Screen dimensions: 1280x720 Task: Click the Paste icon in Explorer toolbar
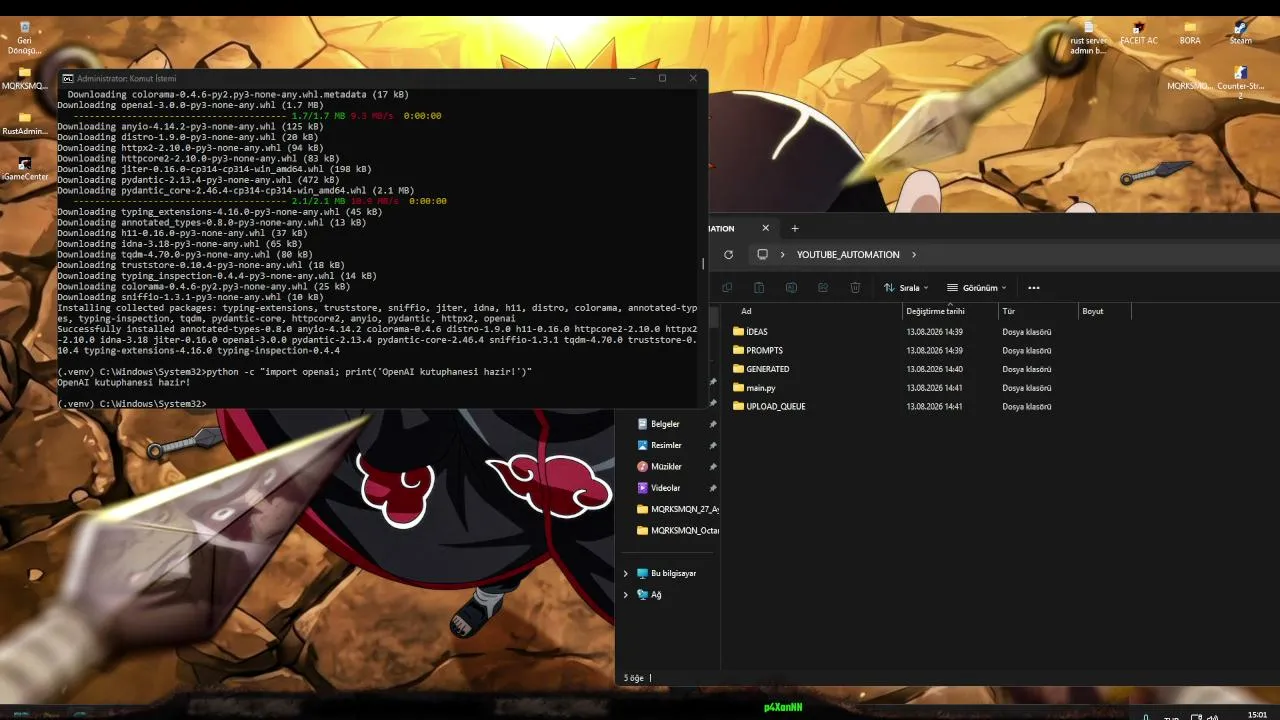[x=759, y=288]
